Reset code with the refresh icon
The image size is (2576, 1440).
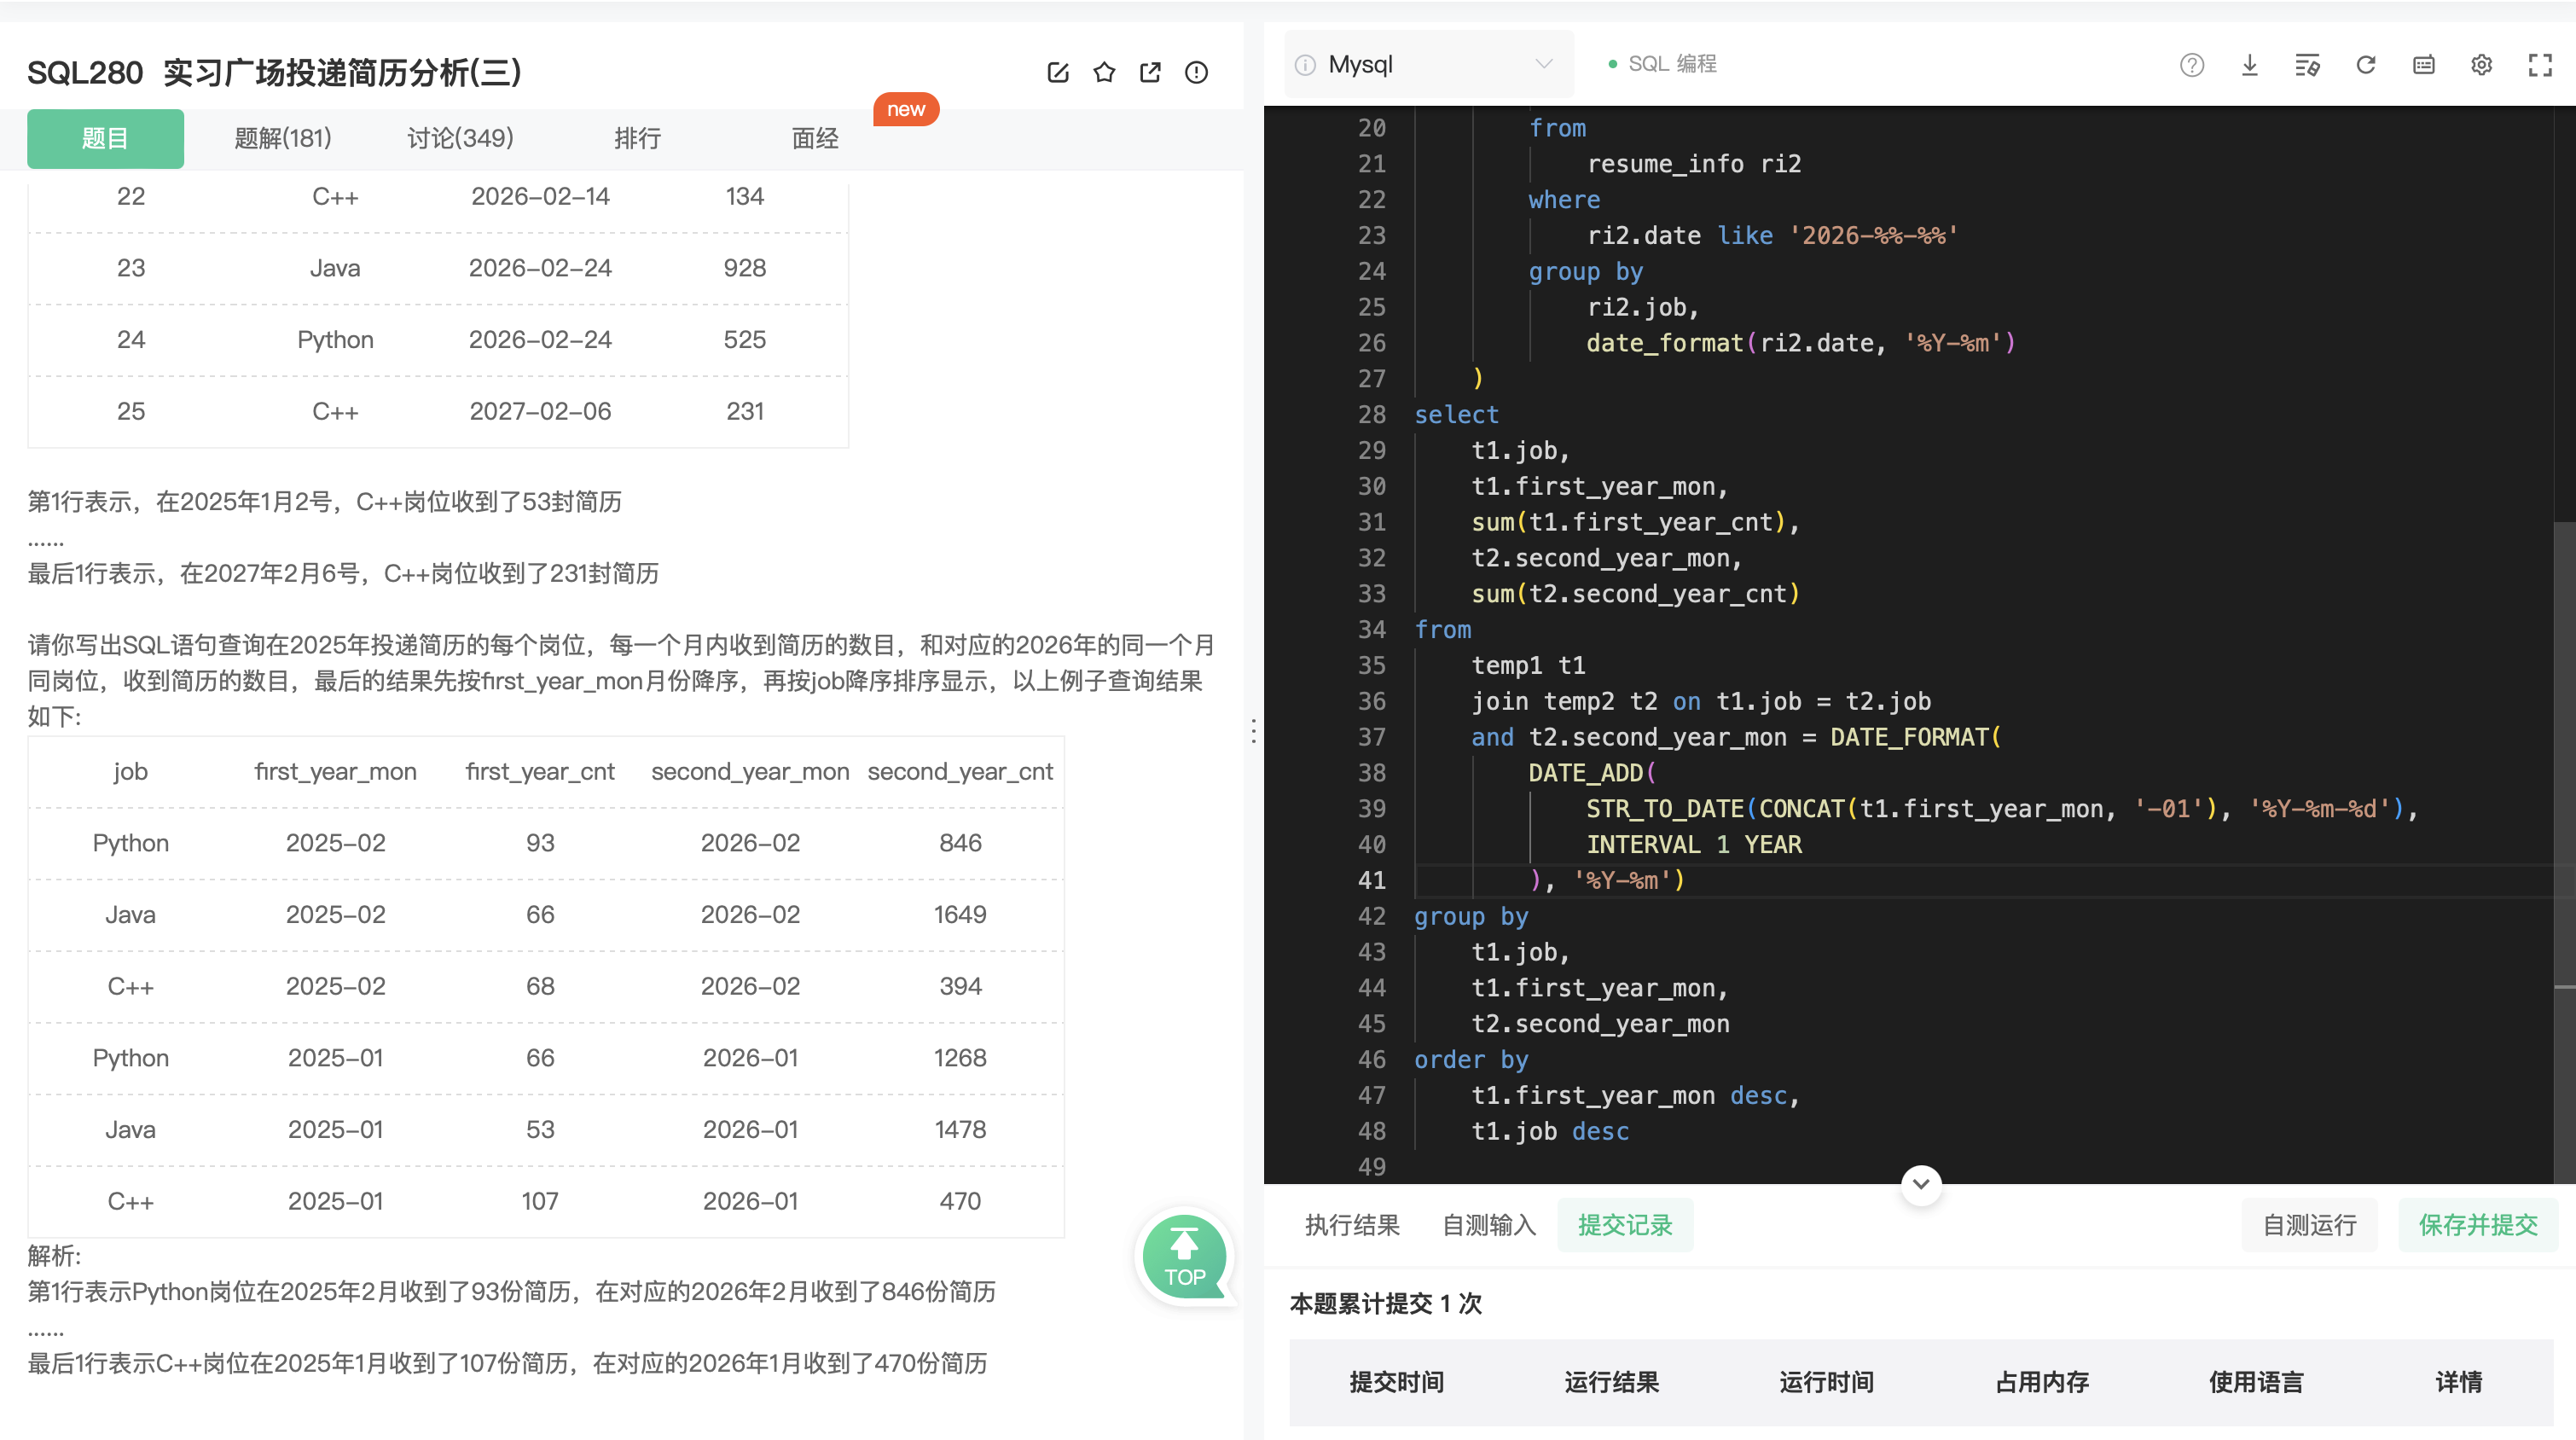pyautogui.click(x=2365, y=65)
